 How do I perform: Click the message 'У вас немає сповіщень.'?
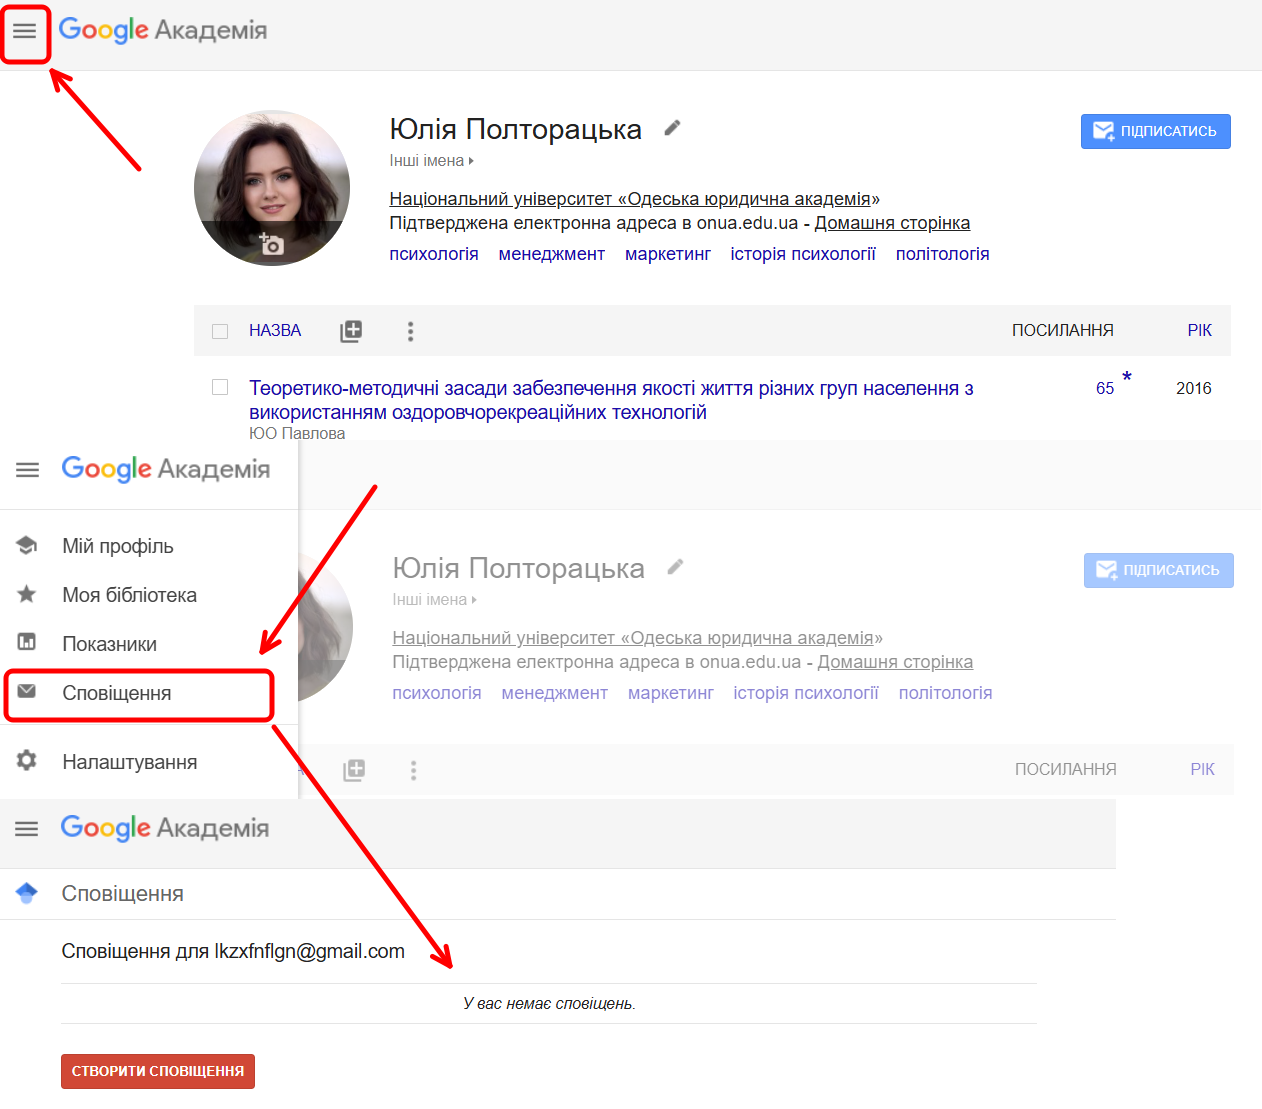click(549, 1003)
